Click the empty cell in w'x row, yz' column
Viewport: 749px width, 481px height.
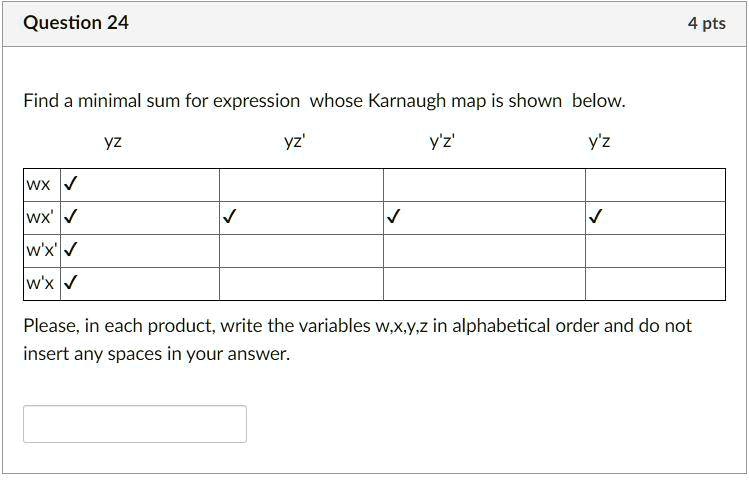point(301,284)
